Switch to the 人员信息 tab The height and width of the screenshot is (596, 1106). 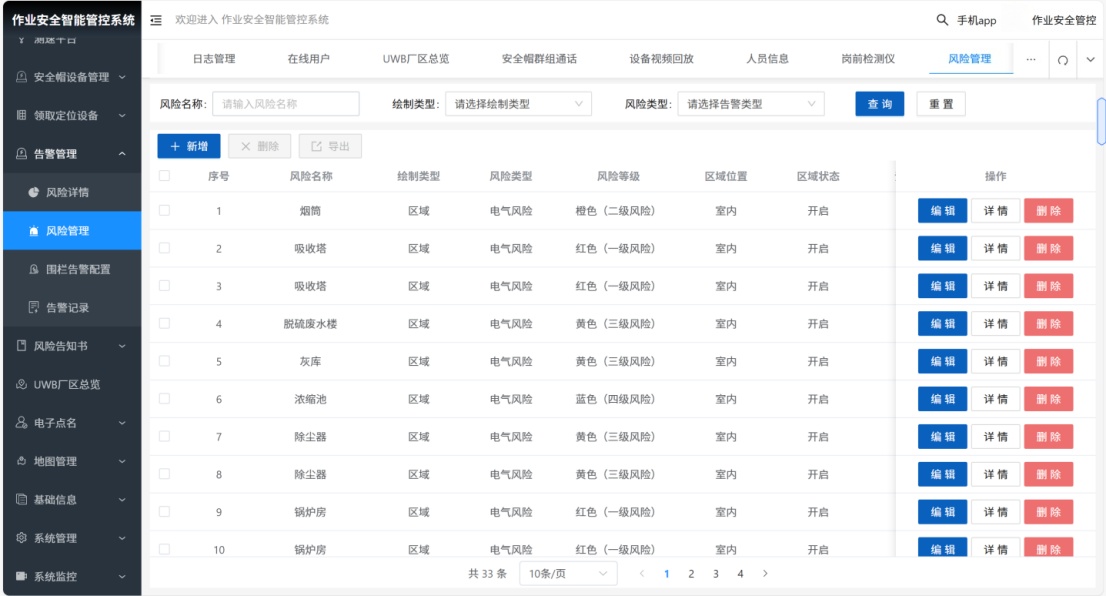767,59
